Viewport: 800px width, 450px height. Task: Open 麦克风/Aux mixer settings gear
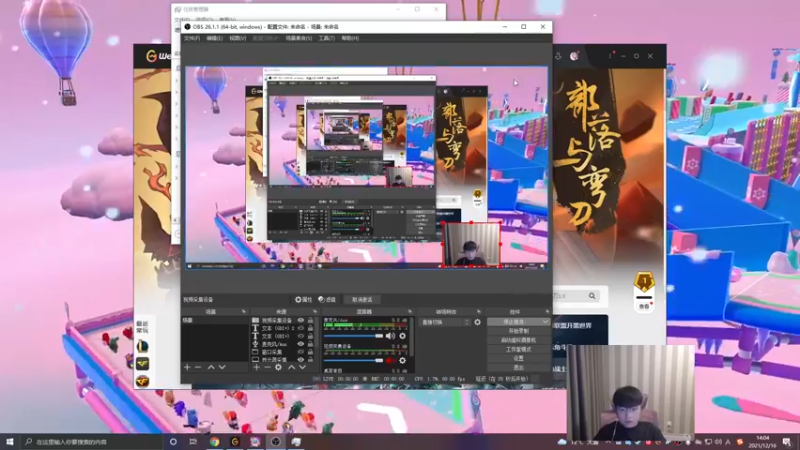tap(403, 336)
